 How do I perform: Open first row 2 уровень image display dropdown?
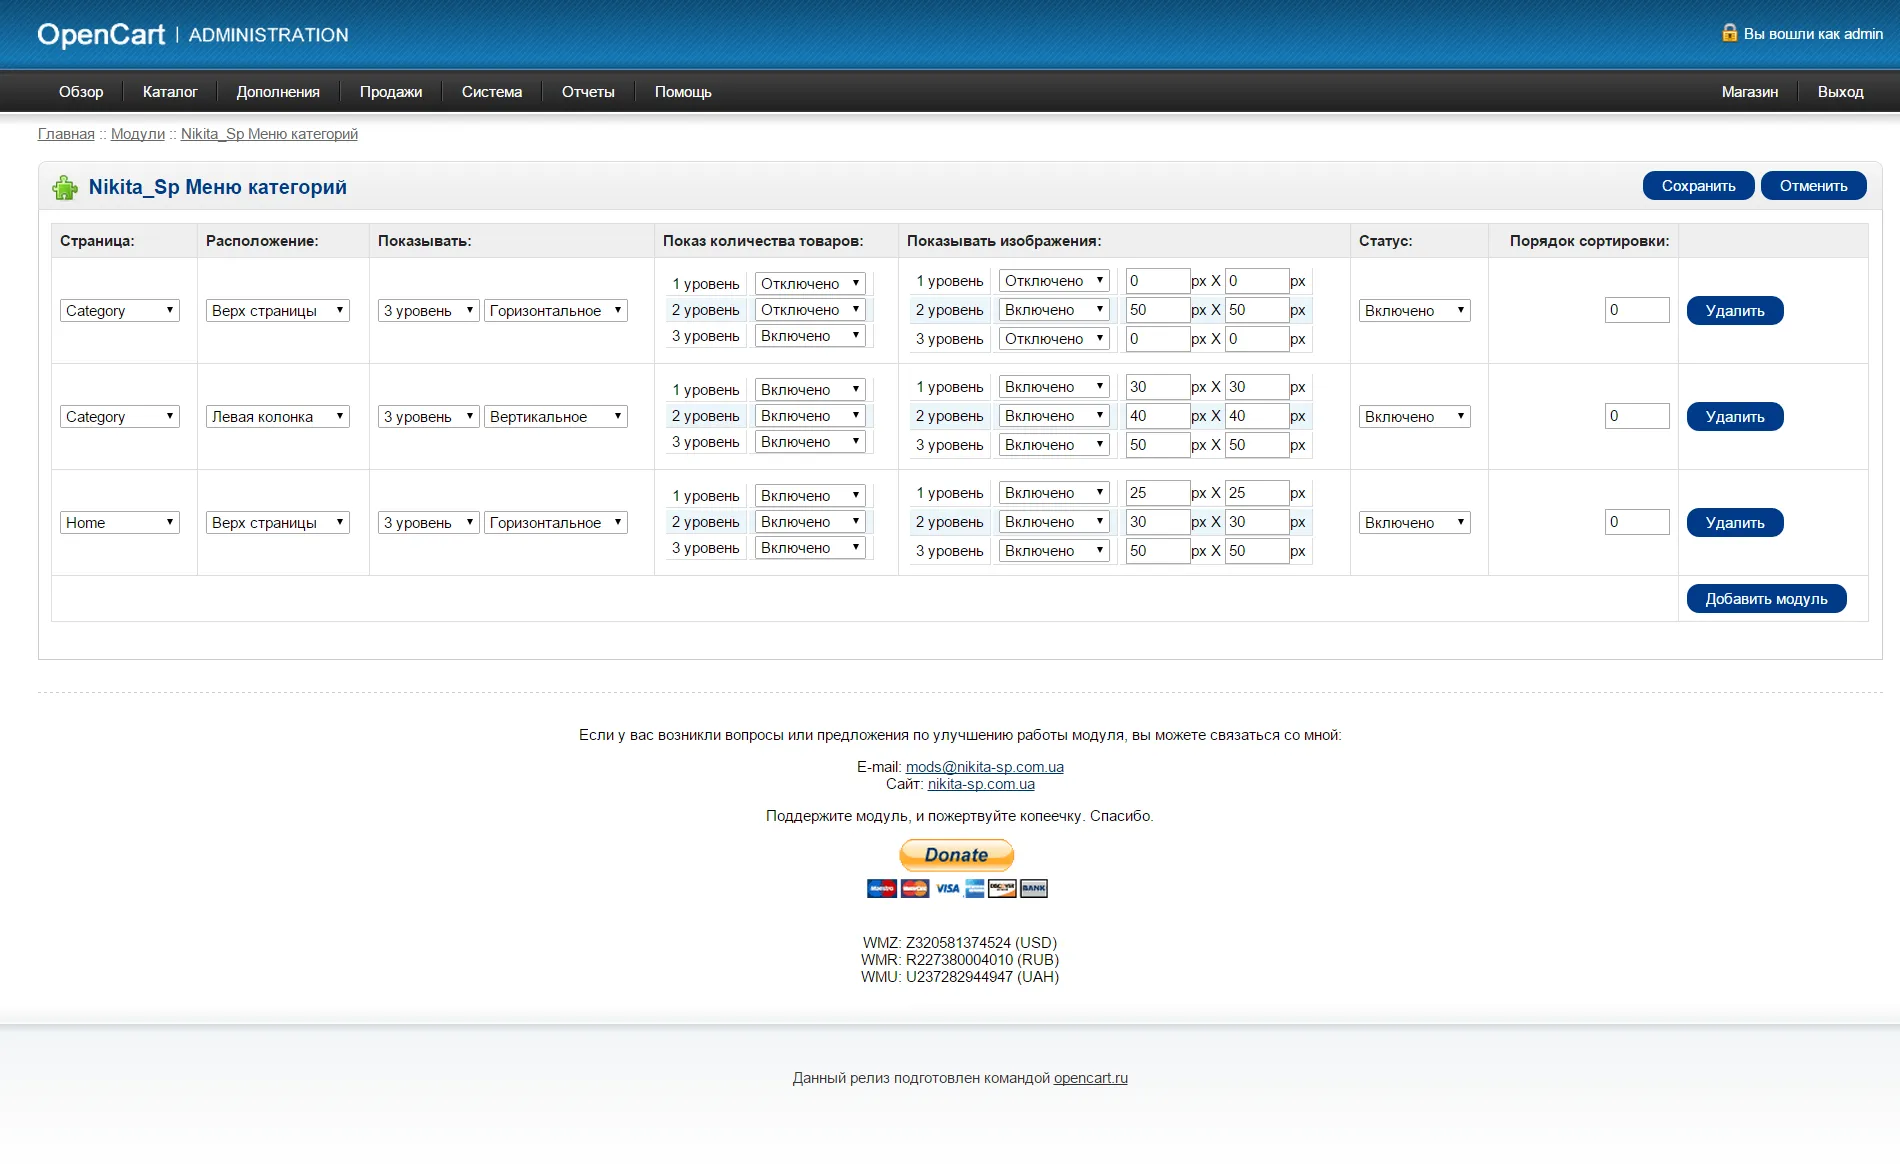point(1054,310)
